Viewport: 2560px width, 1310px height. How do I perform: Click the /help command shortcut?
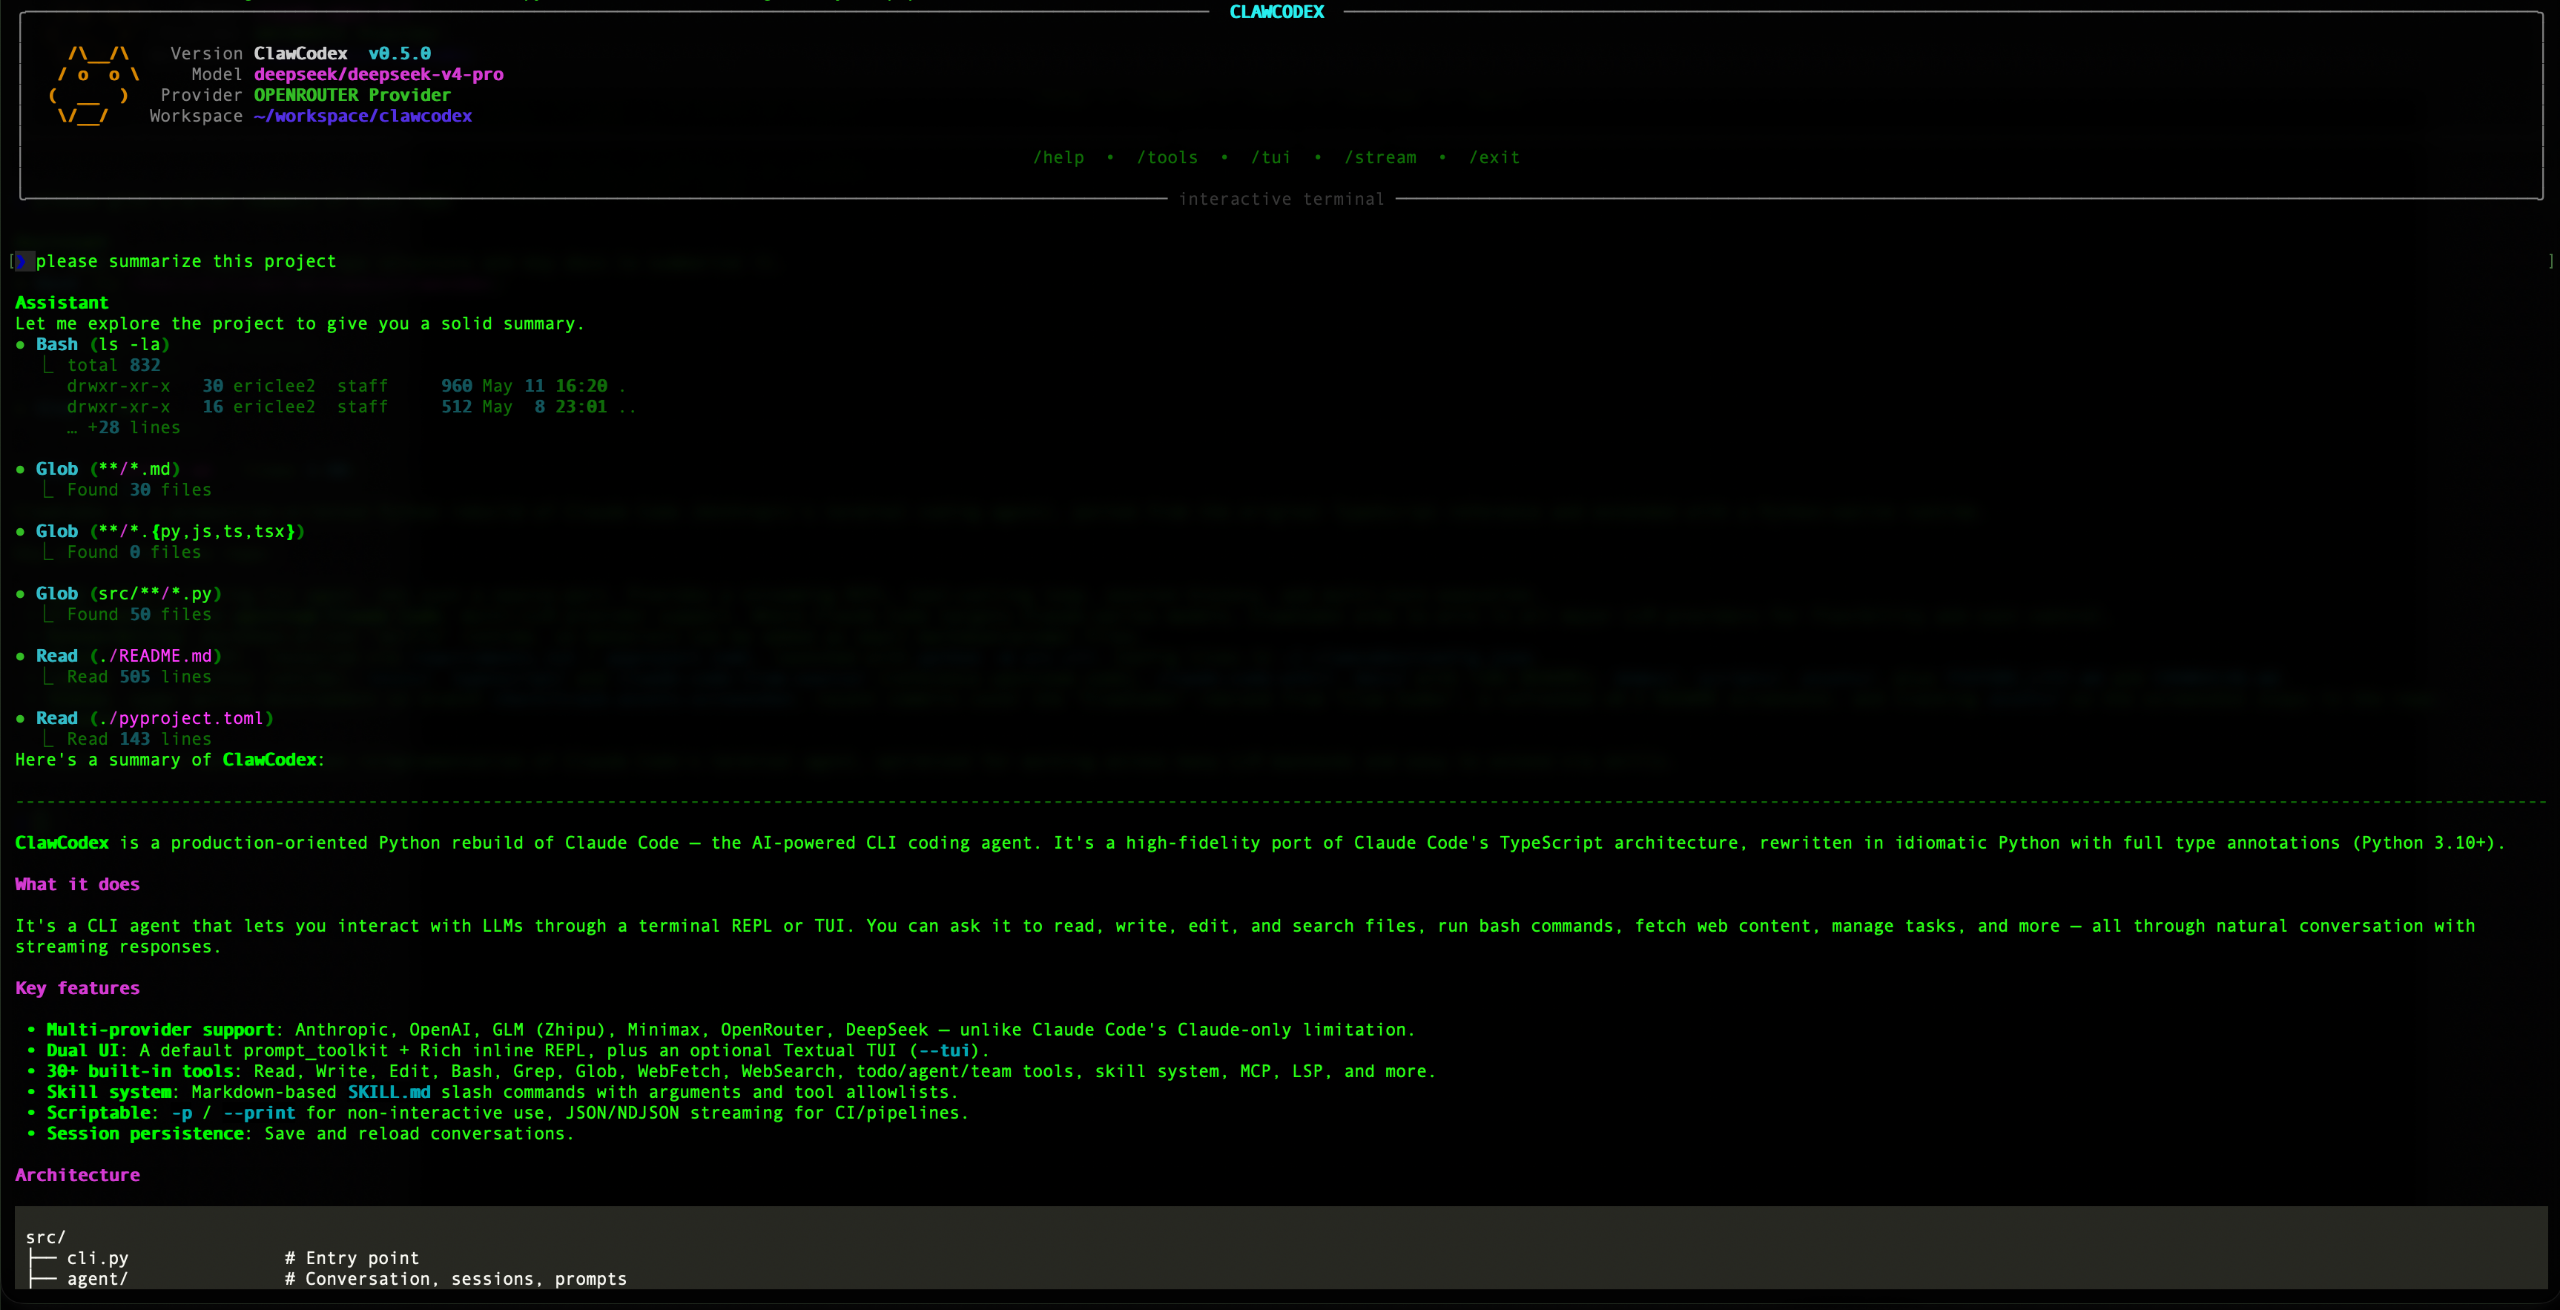[1058, 157]
